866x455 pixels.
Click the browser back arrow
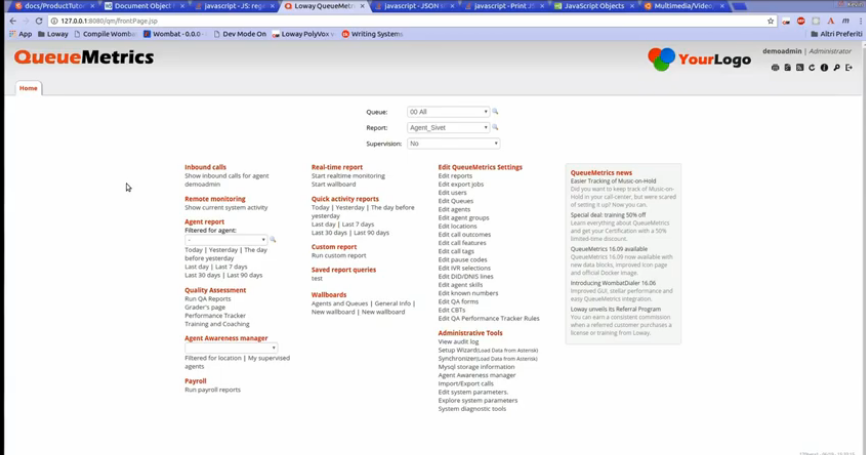[x=13, y=21]
